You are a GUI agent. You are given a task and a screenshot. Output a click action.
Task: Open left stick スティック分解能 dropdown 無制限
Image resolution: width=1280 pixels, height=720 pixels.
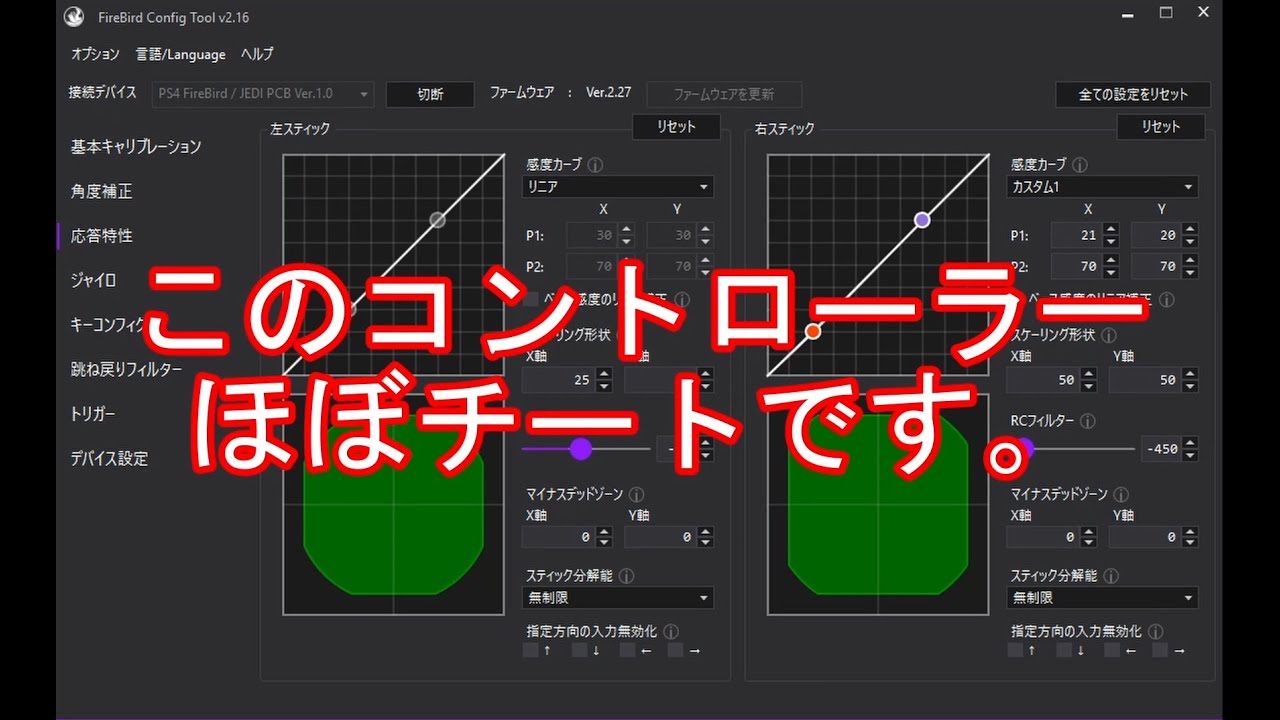(x=618, y=598)
